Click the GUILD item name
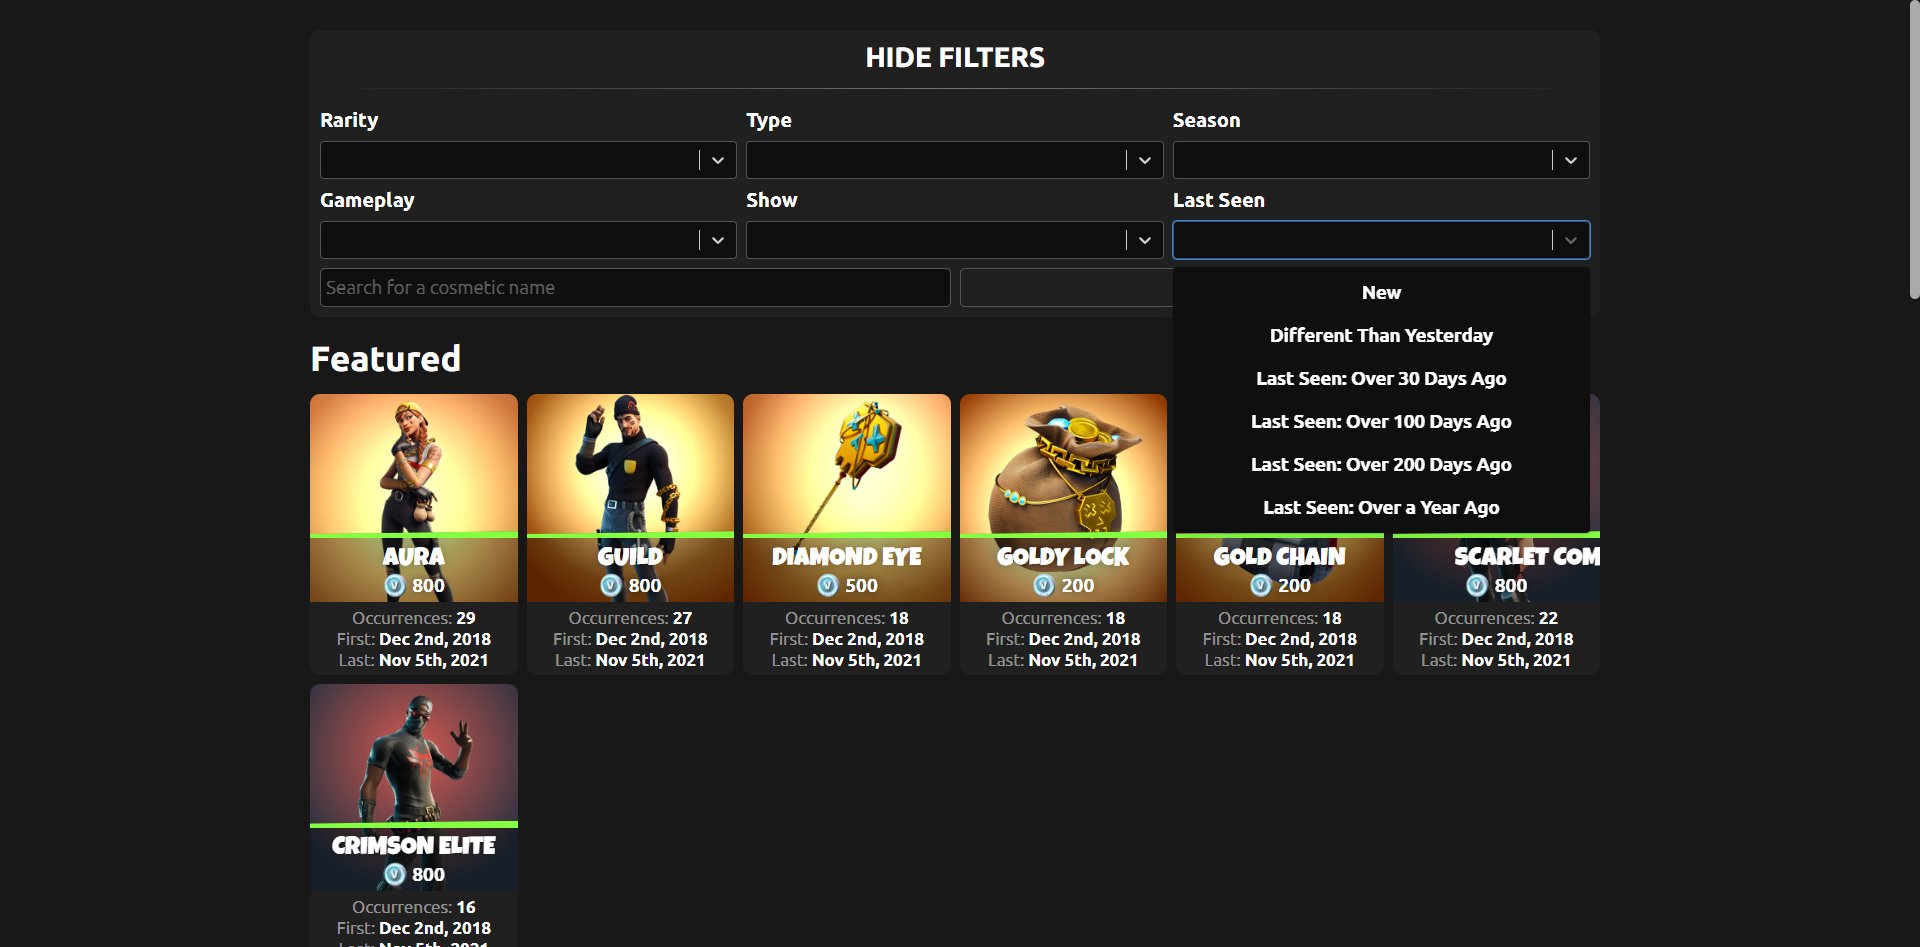This screenshot has height=947, width=1920. point(630,556)
